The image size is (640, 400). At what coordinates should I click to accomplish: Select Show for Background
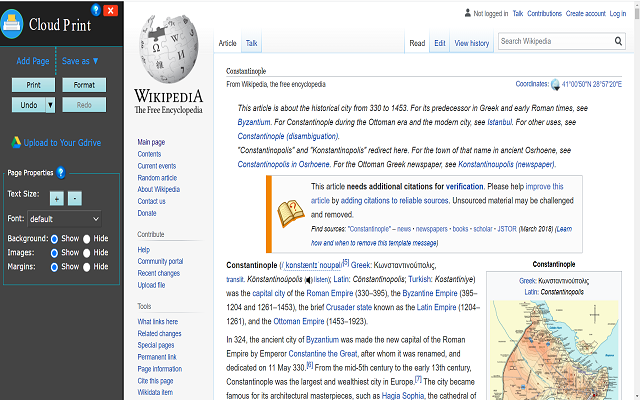54,239
